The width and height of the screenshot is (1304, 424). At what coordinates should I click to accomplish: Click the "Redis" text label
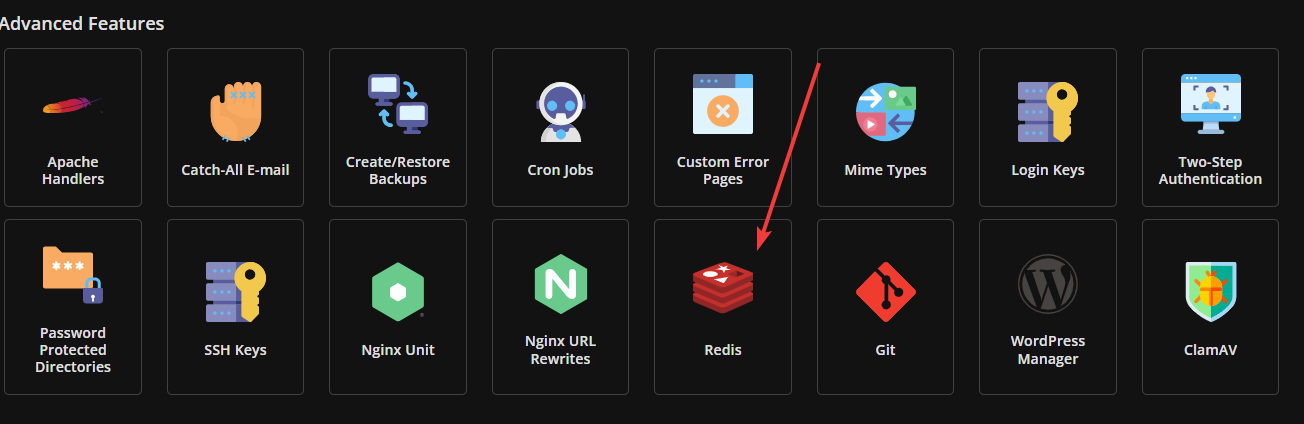tap(723, 350)
